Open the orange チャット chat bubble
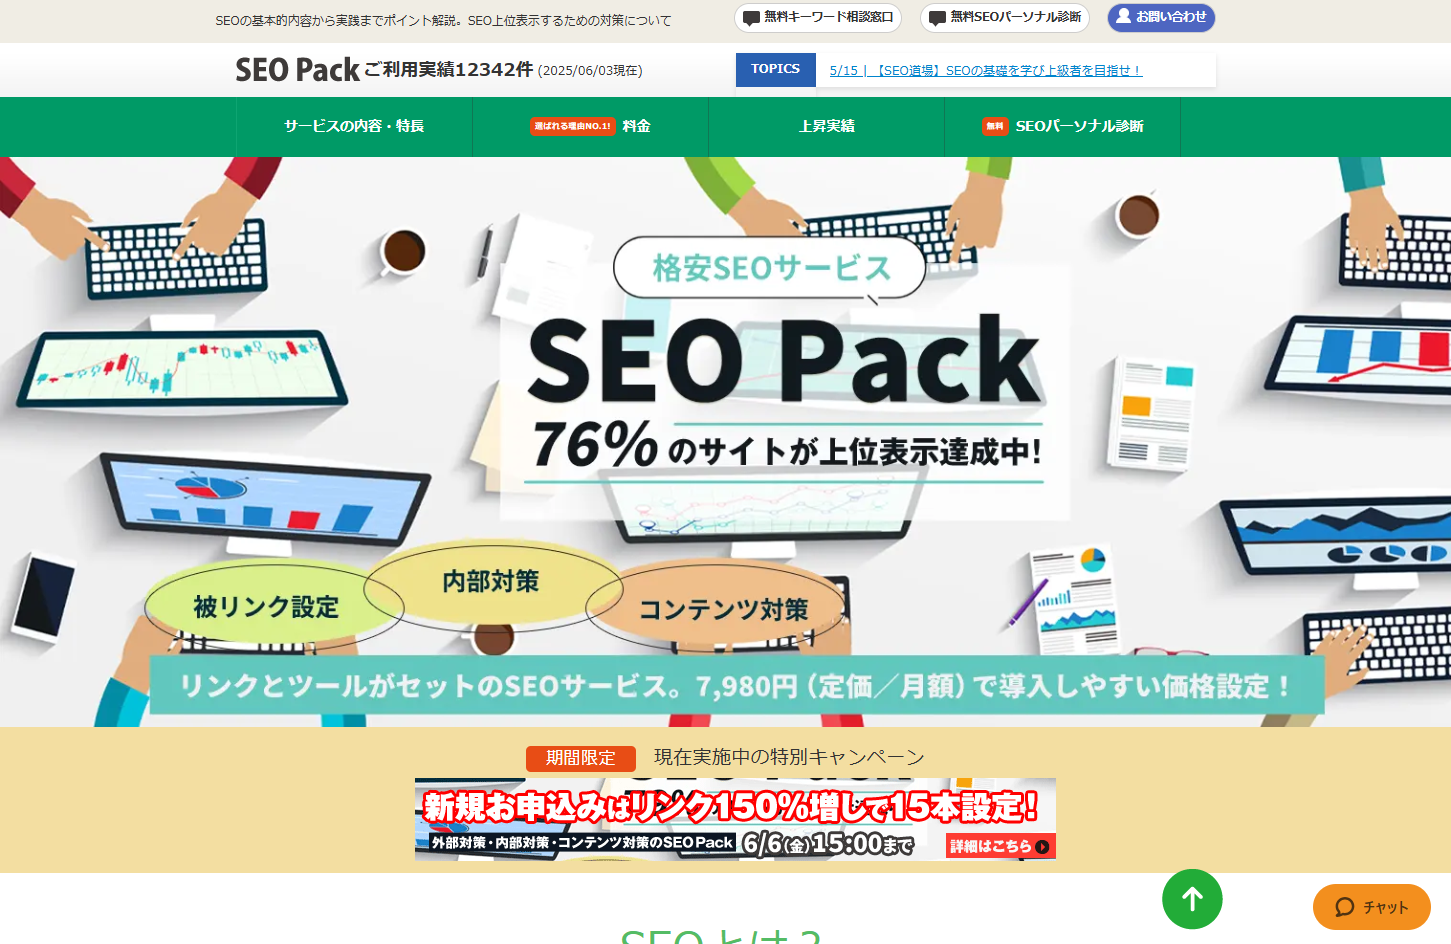The image size is (1451, 944). [1371, 907]
